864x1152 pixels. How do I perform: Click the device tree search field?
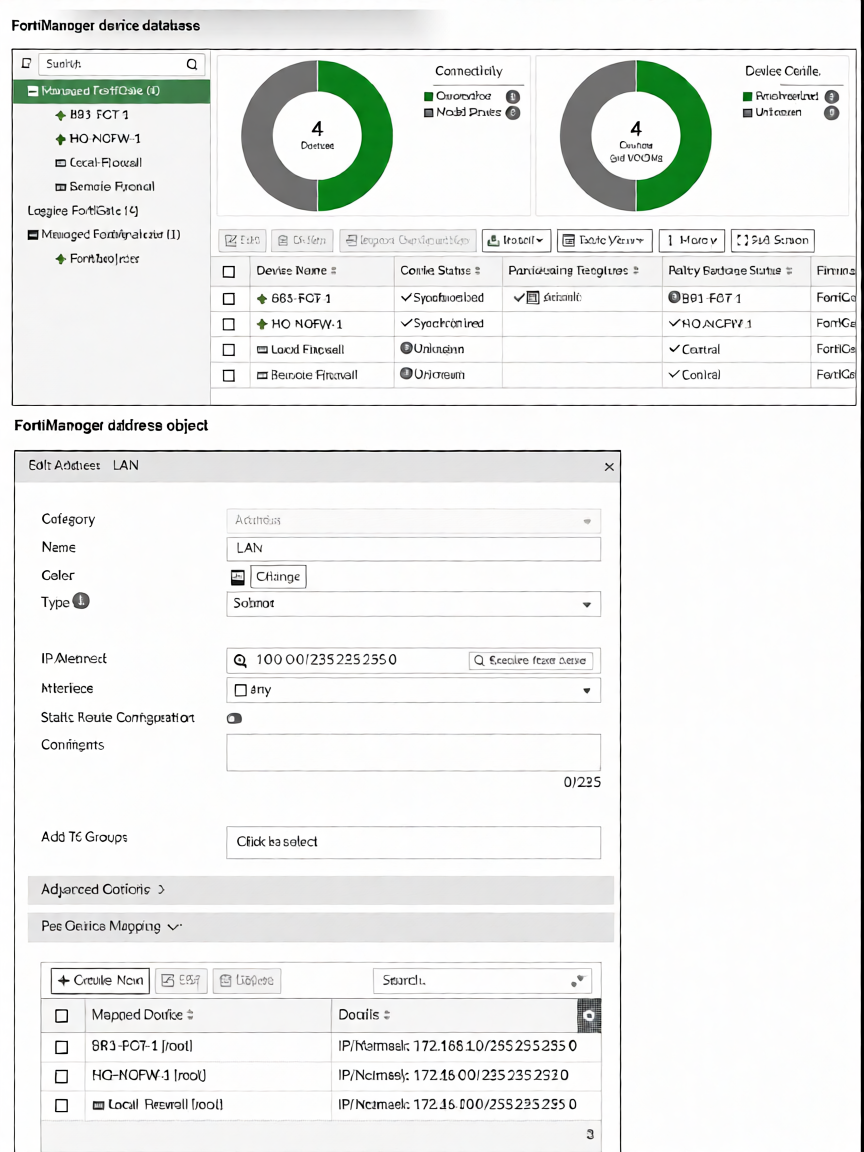click(120, 64)
